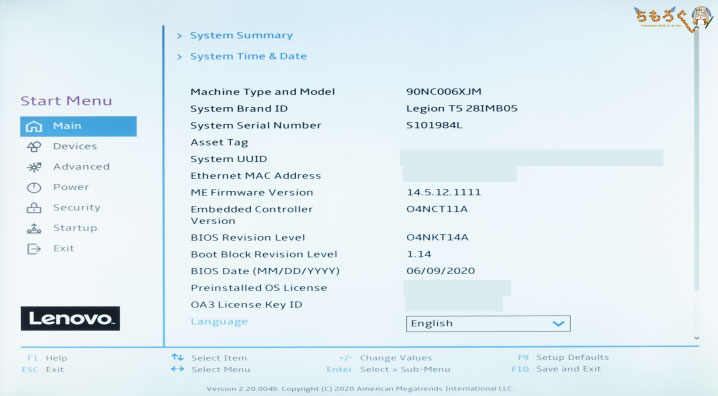Image resolution: width=718 pixels, height=396 pixels.
Task: Click the Legion T5 28IMB05 value
Action: pos(462,108)
